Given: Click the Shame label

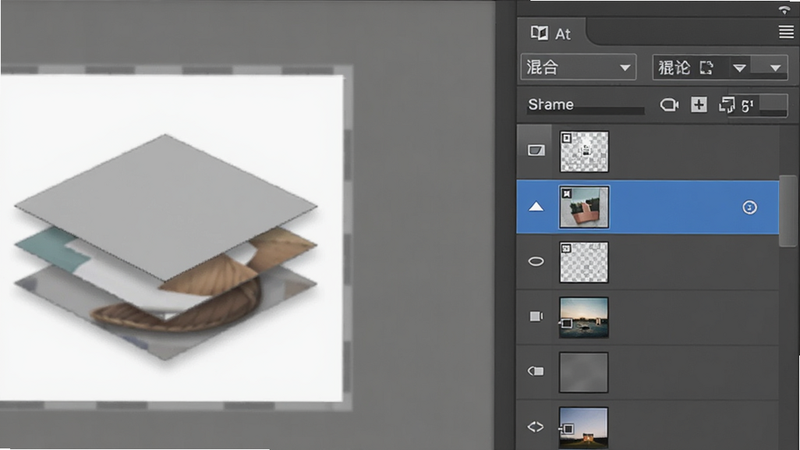Looking at the screenshot, I should 551,104.
